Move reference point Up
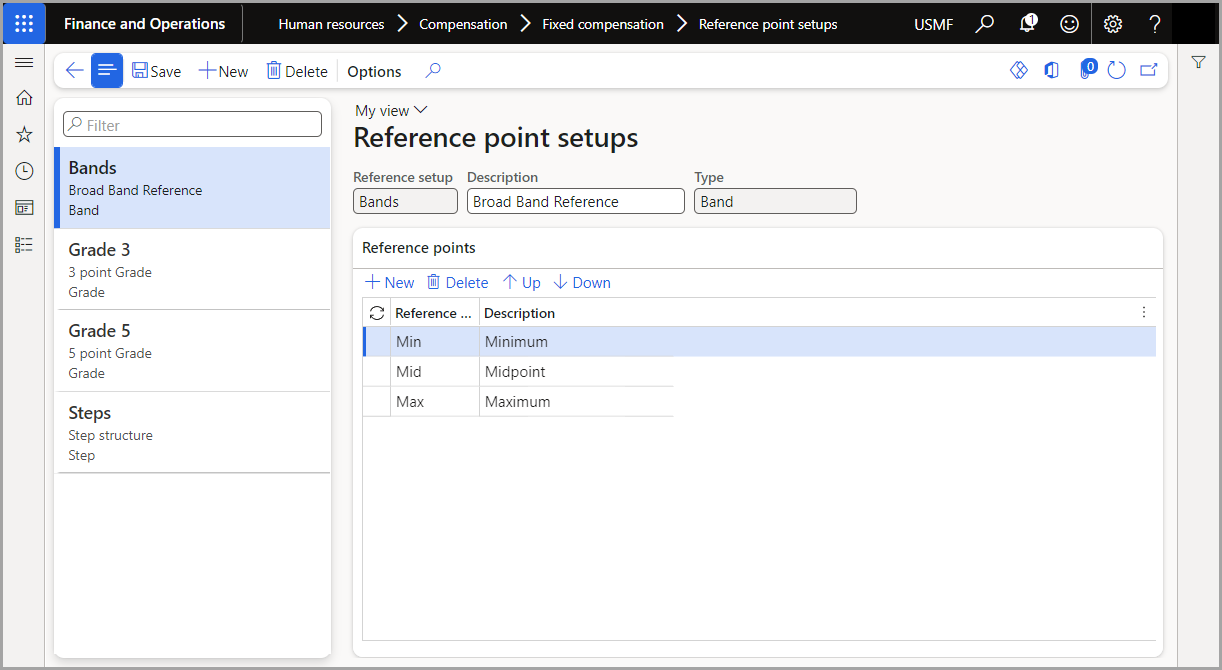1222x670 pixels. point(522,282)
